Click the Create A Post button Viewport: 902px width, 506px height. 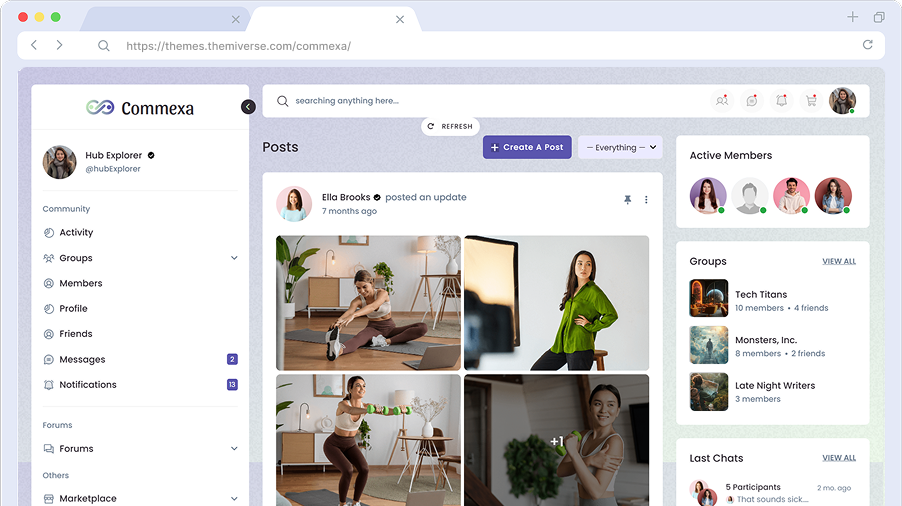(x=527, y=147)
